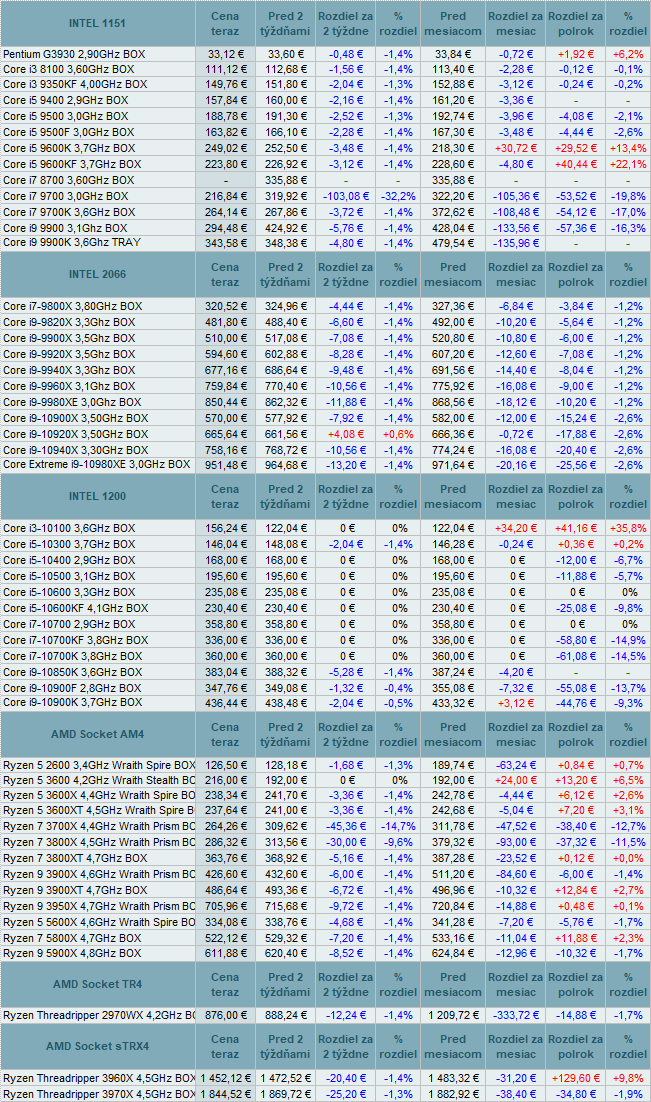Image resolution: width=651 pixels, height=1102 pixels.
Task: Click the "Pentium G3930 2,90GHz BOX" row name
Action: click(74, 53)
